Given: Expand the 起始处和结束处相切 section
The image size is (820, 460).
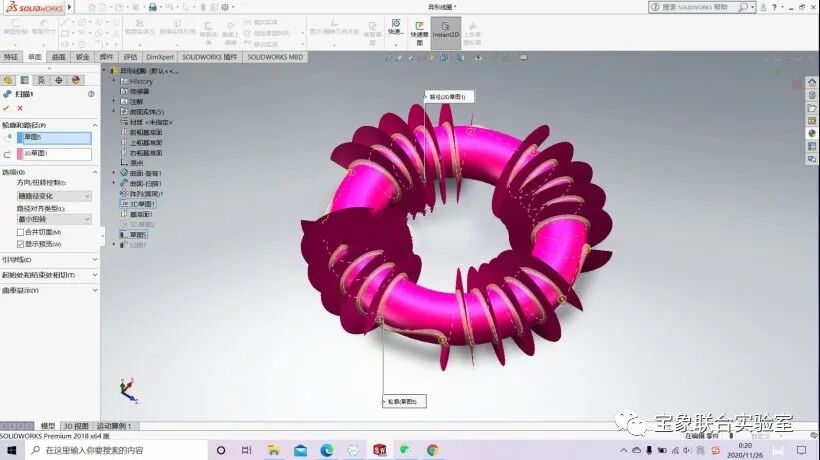Looking at the screenshot, I should click(95, 275).
